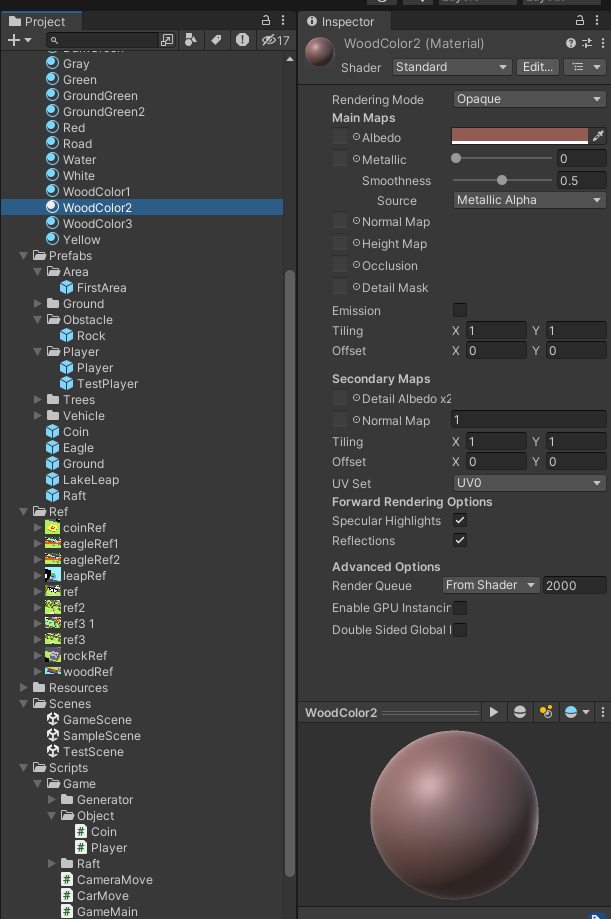Open the material presets slider icon
Image resolution: width=611 pixels, height=919 pixels.
[587, 43]
